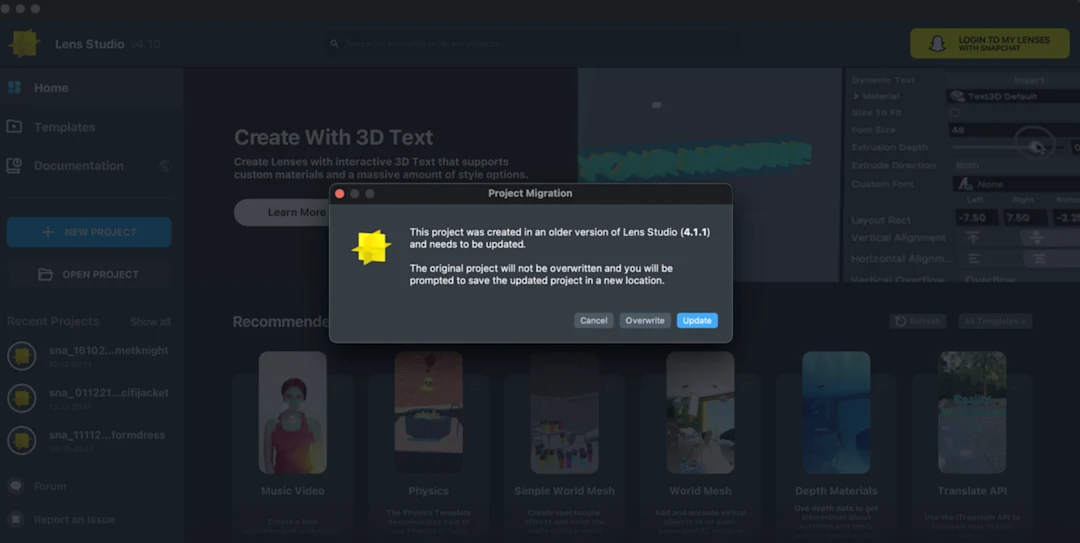Open recent project sna_11112...formdress

(x=88, y=440)
